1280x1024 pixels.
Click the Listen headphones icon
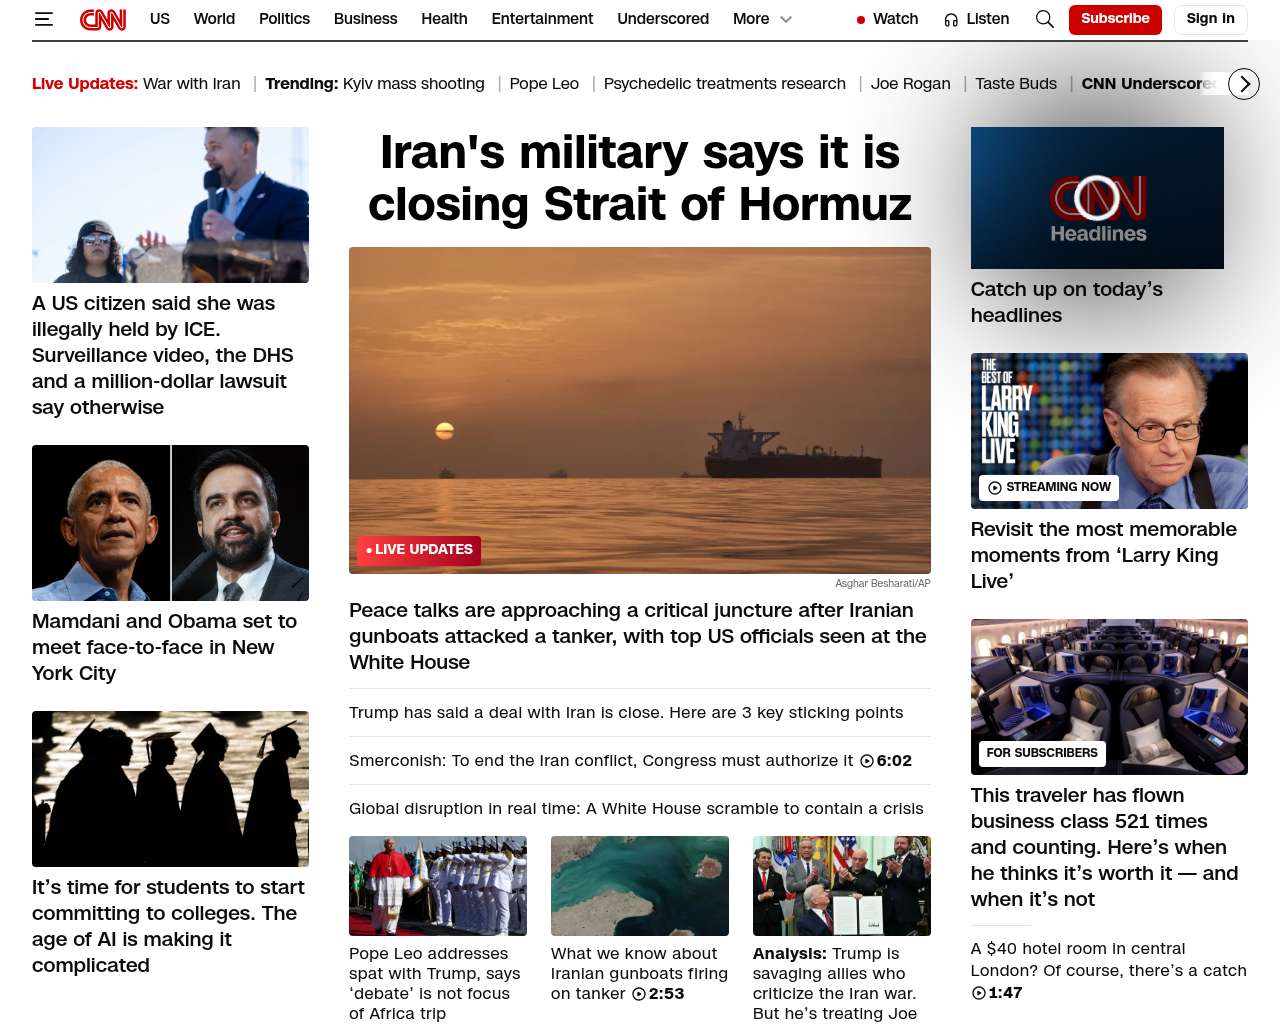point(951,19)
